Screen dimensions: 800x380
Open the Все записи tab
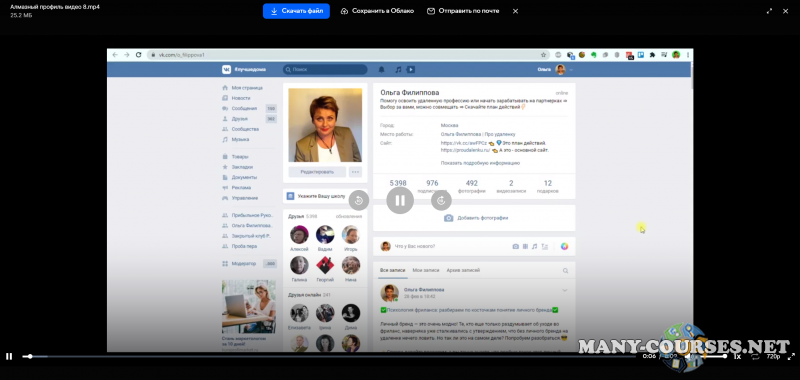click(393, 270)
